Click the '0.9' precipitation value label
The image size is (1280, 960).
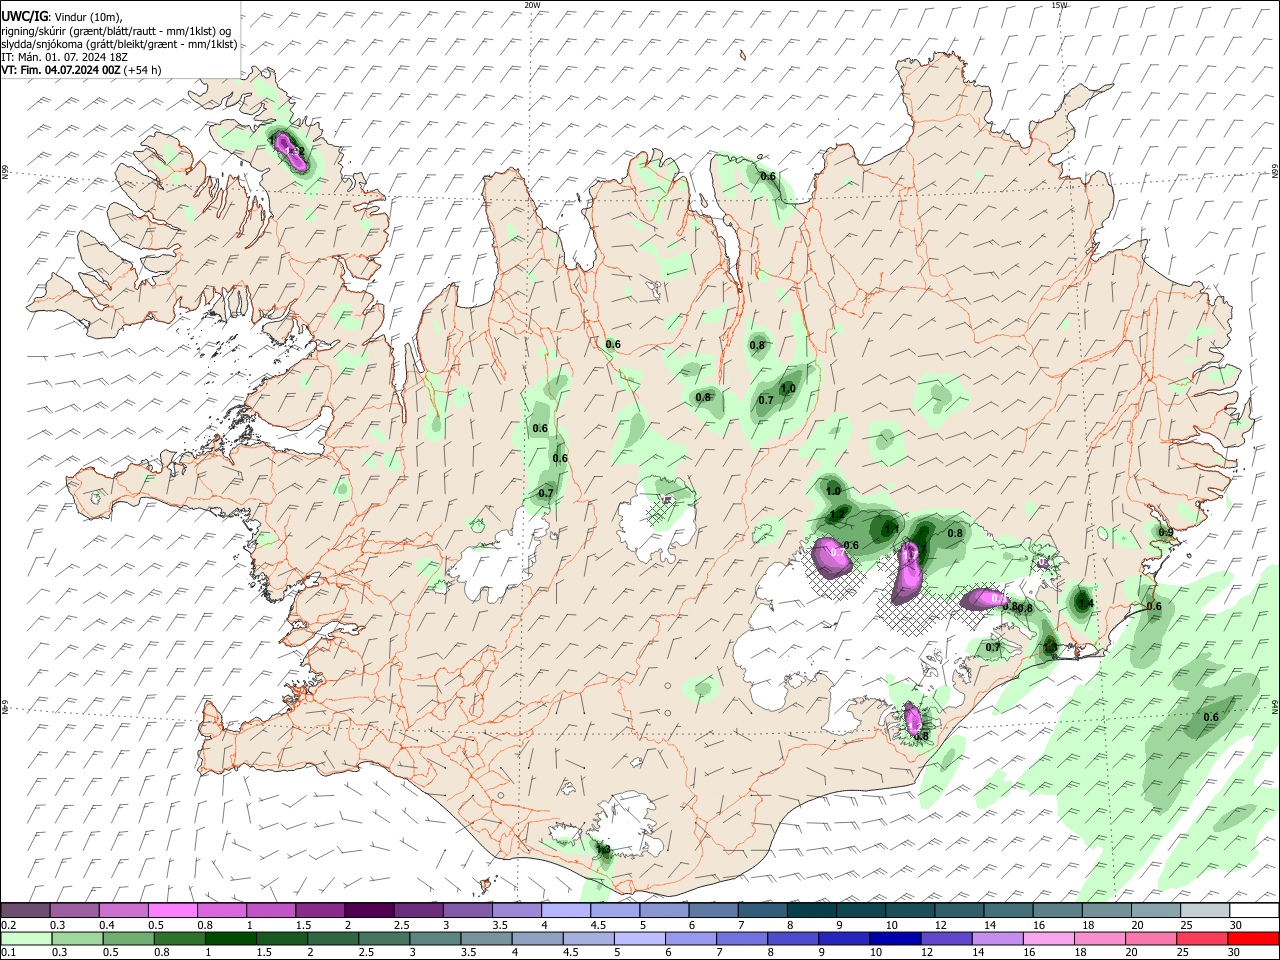(1165, 532)
